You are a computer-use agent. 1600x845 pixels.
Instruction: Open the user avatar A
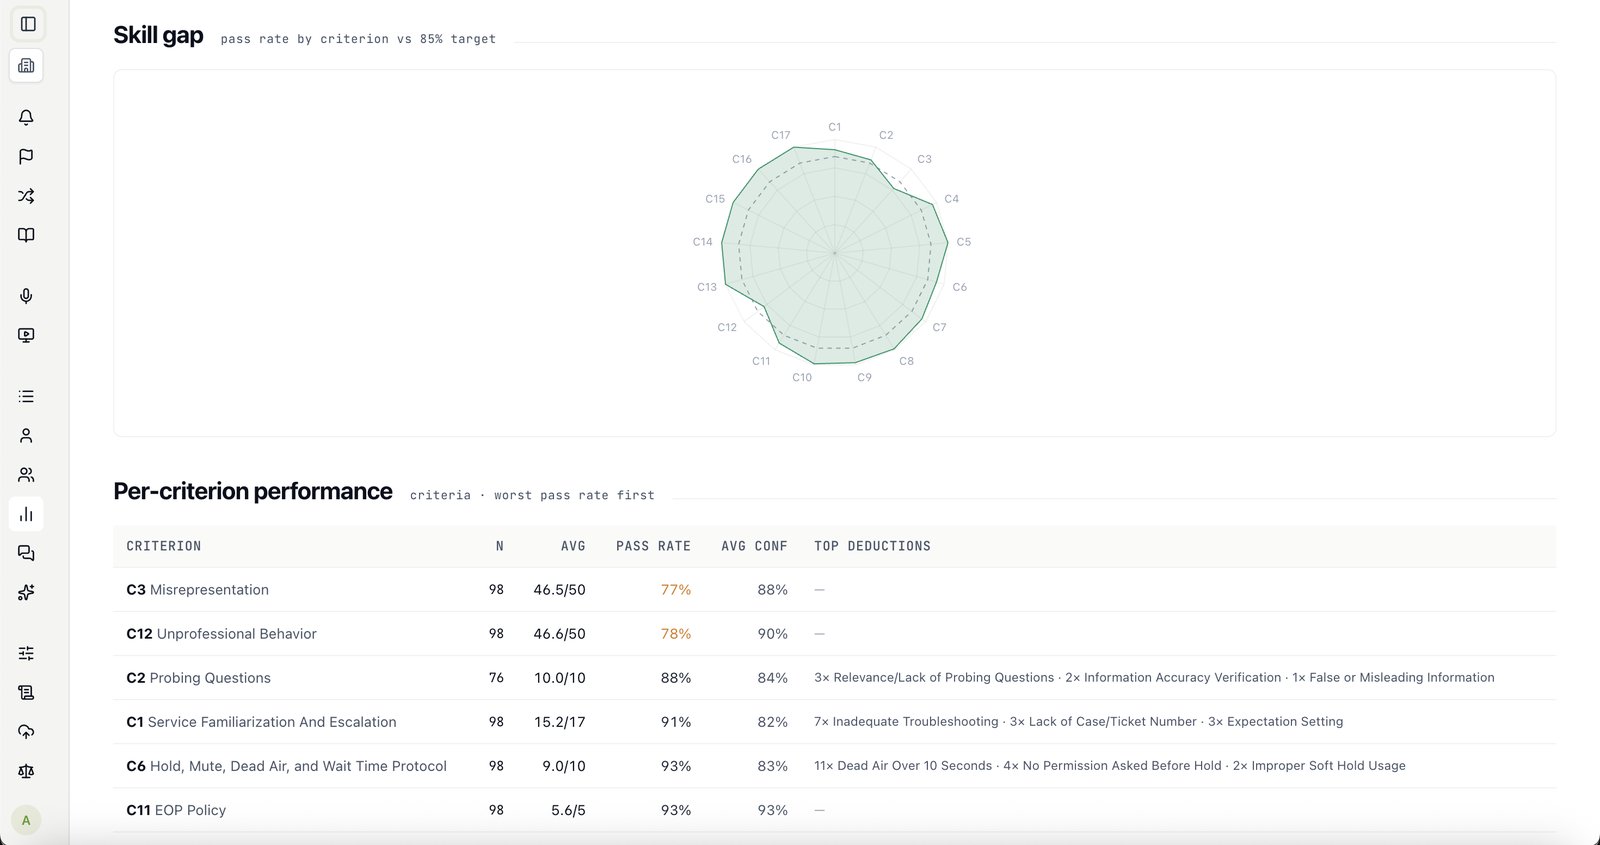(x=26, y=820)
